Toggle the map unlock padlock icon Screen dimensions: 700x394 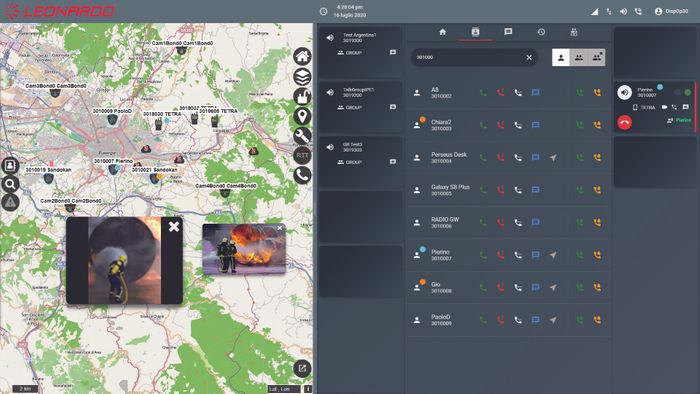pyautogui.click(x=302, y=96)
